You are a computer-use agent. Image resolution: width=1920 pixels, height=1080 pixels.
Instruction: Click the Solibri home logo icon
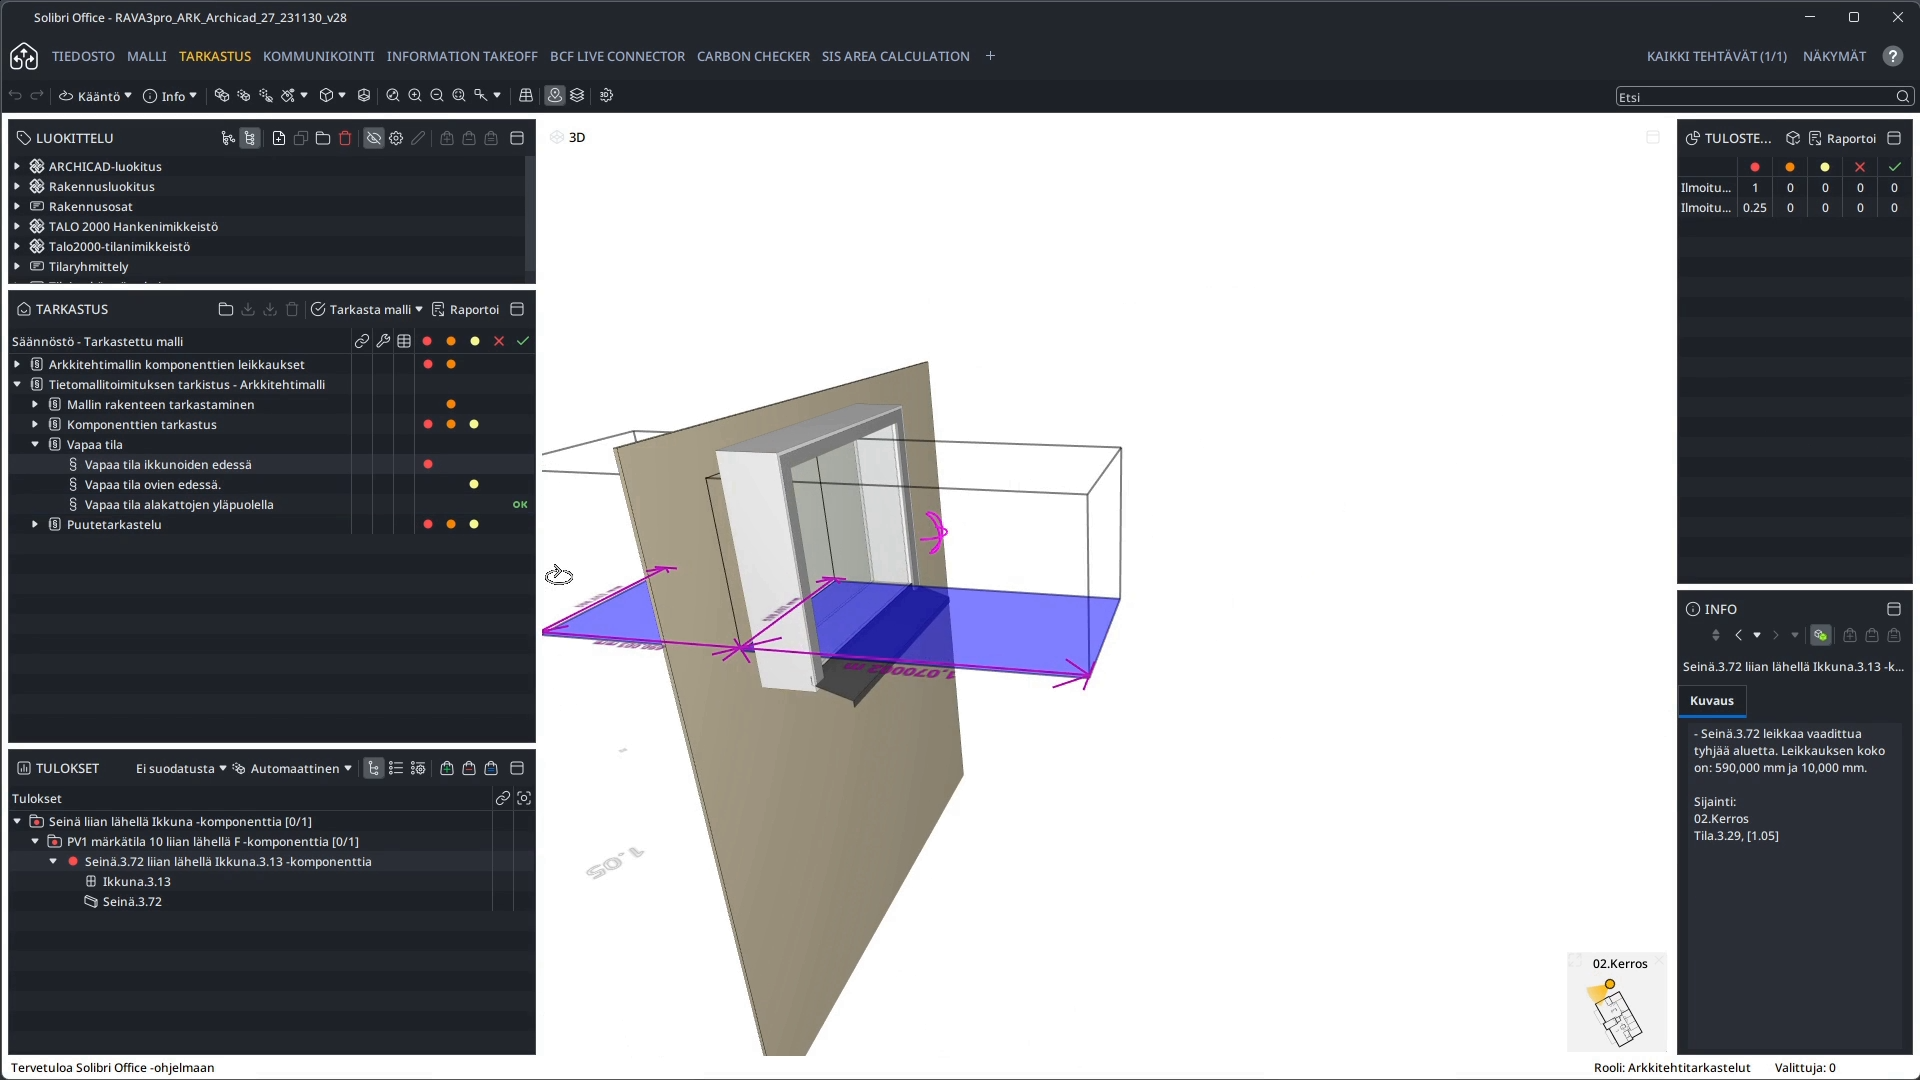click(24, 56)
